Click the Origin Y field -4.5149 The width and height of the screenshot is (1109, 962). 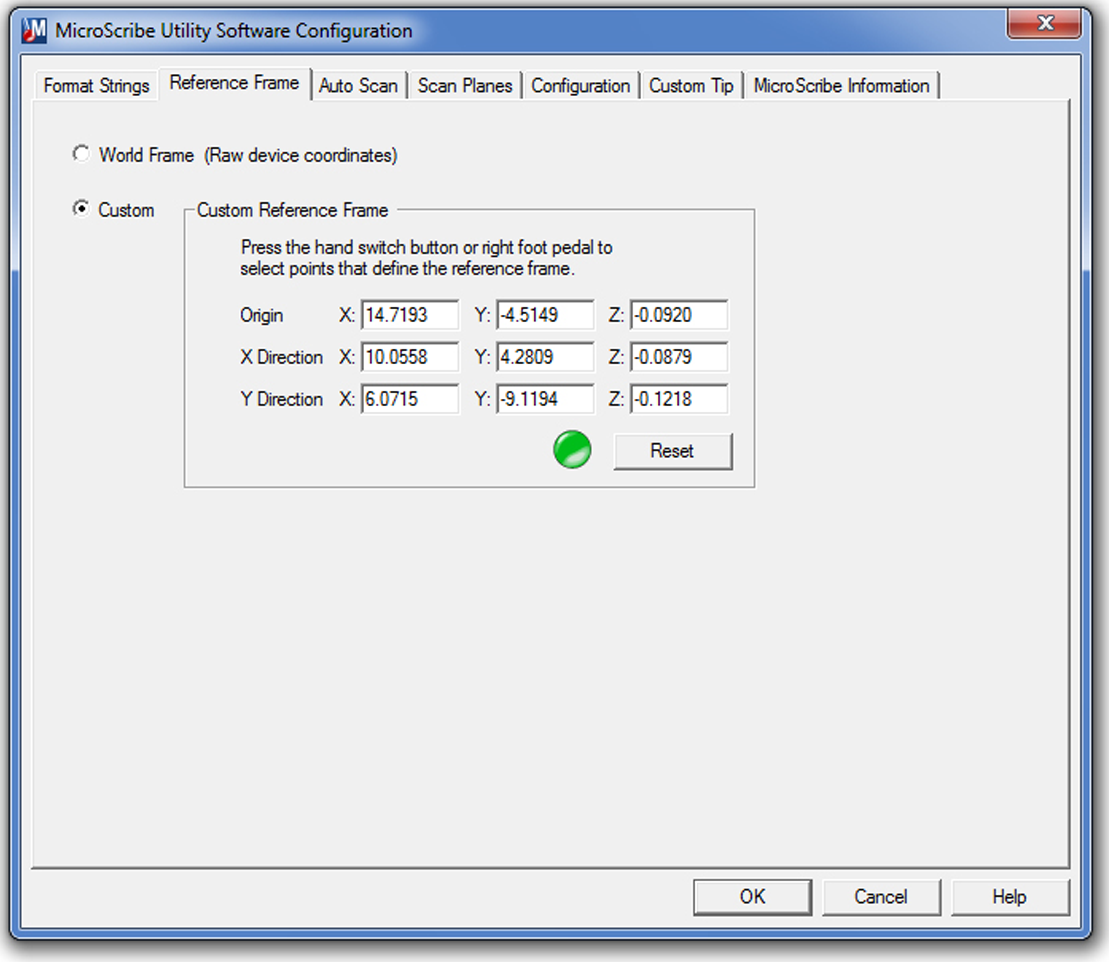[545, 315]
